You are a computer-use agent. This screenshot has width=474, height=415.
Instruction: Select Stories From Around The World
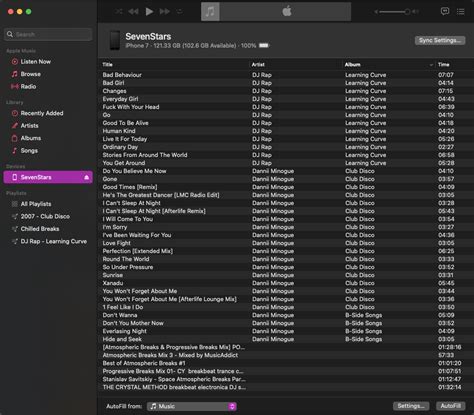286,155
